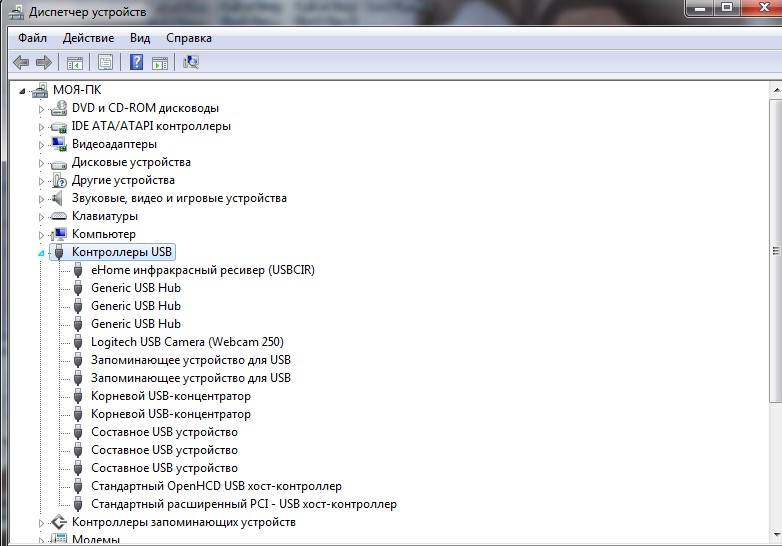Screen dimensions: 782x546
Task: Click the Клавиатуры keyboard icon
Action: point(59,216)
